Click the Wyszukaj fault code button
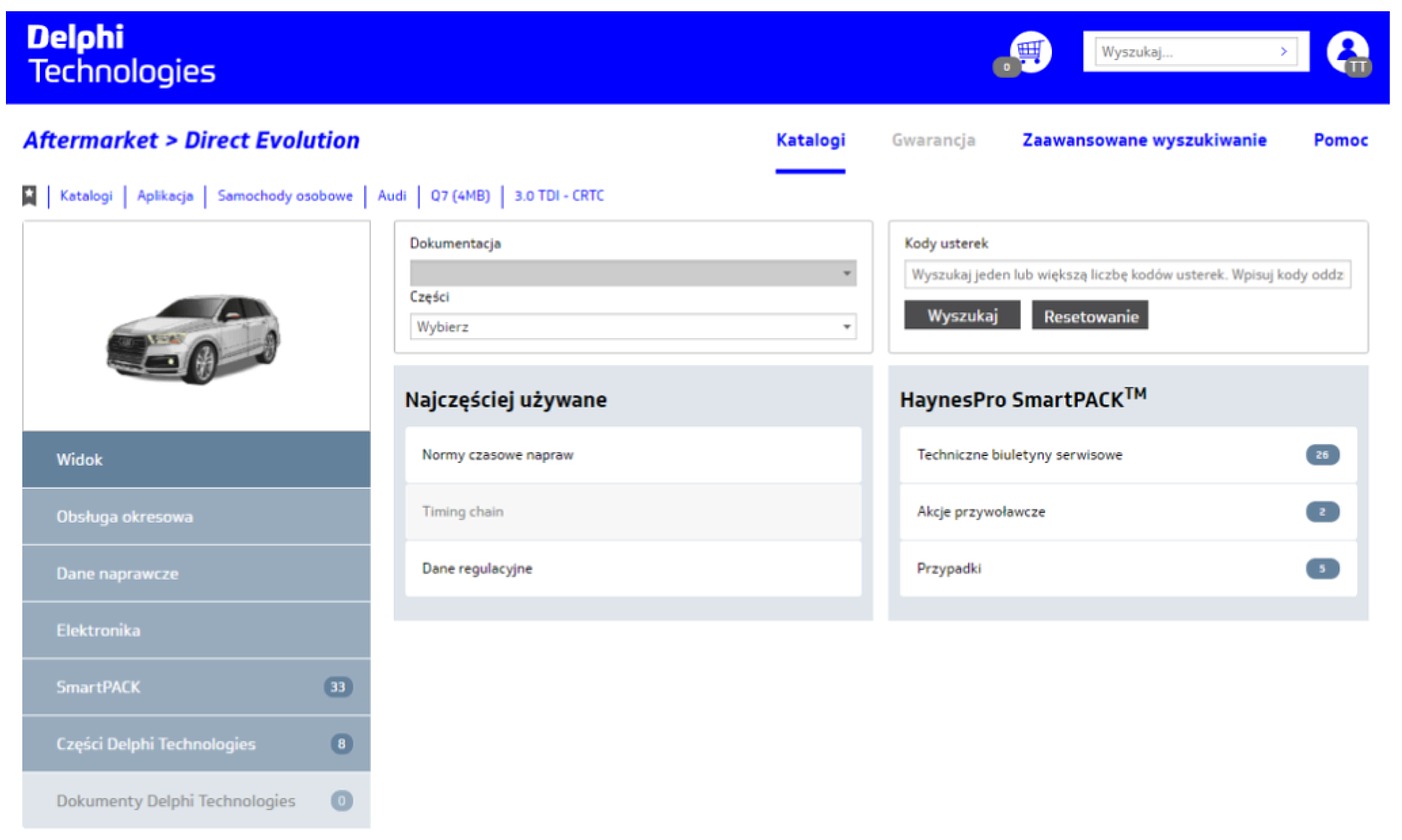 coord(964,315)
